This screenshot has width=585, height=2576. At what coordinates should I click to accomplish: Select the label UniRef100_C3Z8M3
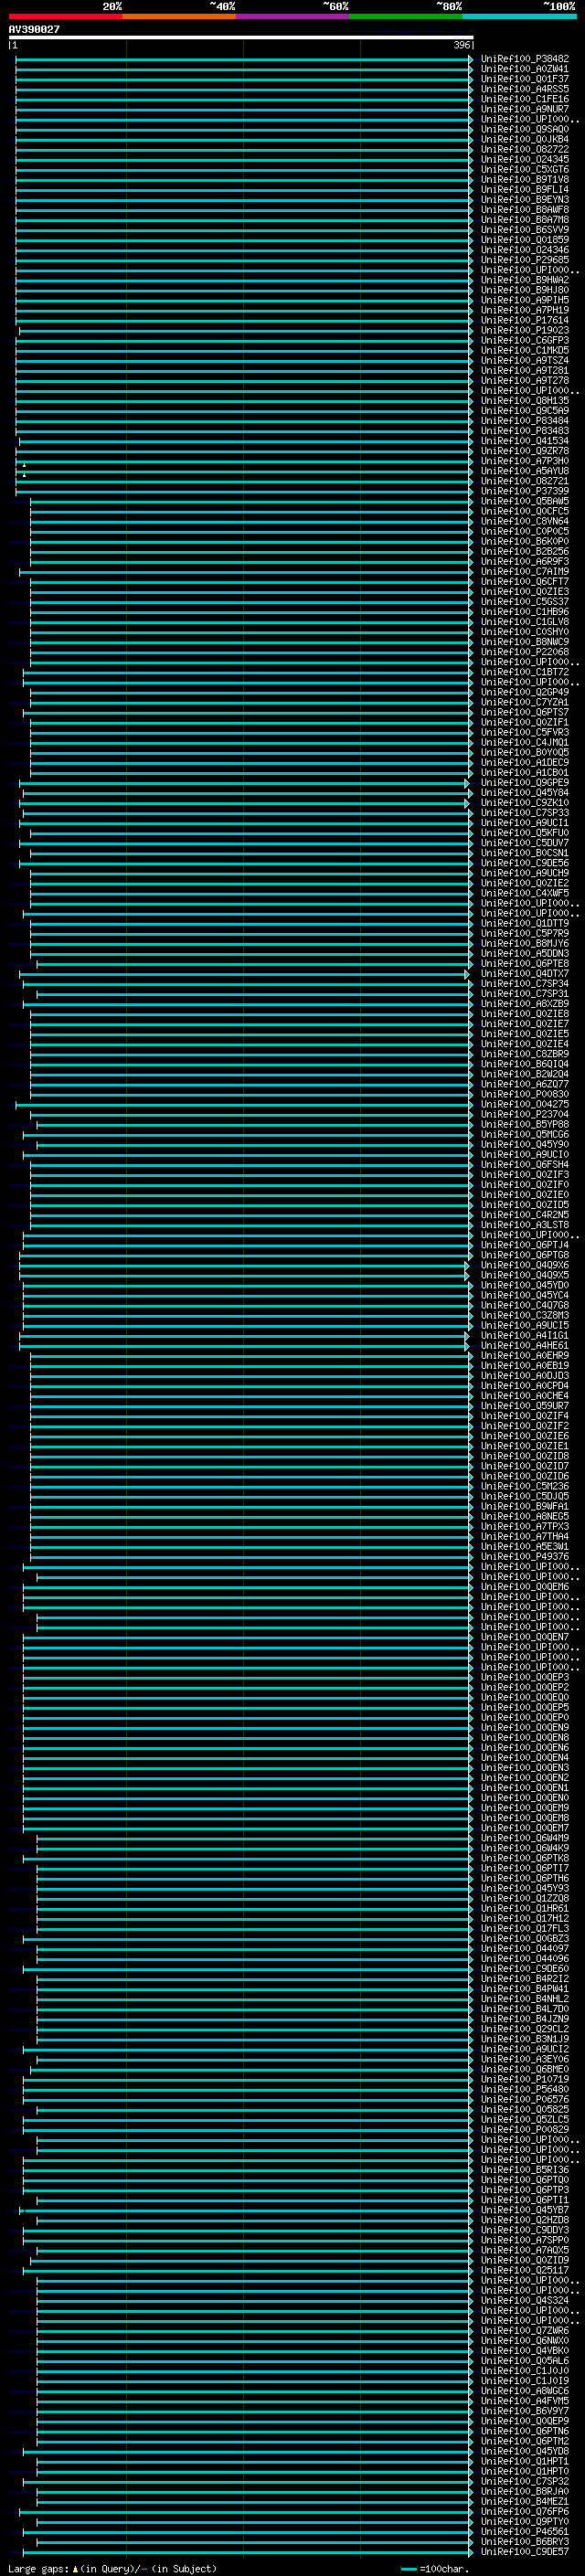point(525,1315)
